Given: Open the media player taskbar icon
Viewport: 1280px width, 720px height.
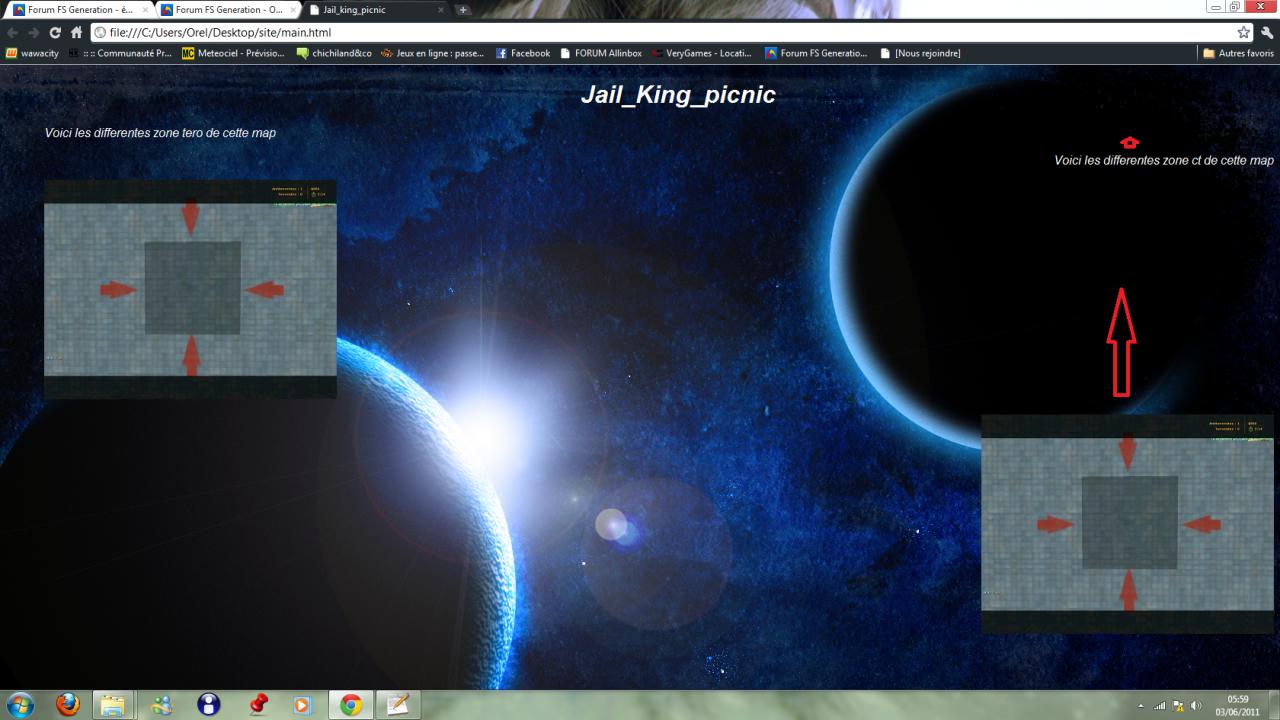Looking at the screenshot, I should pos(303,705).
